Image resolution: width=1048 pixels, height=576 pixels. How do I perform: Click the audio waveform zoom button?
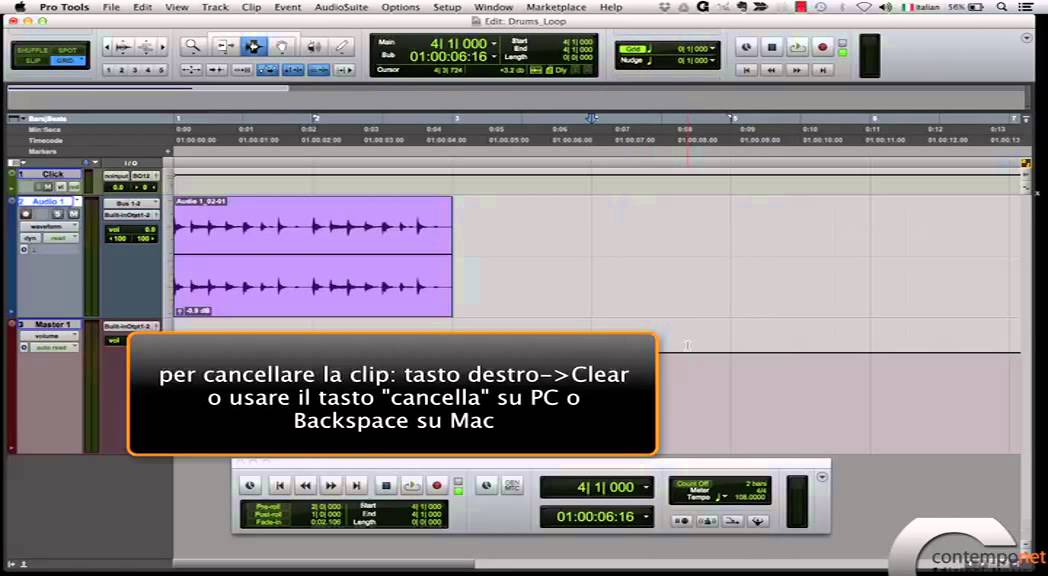(124, 47)
